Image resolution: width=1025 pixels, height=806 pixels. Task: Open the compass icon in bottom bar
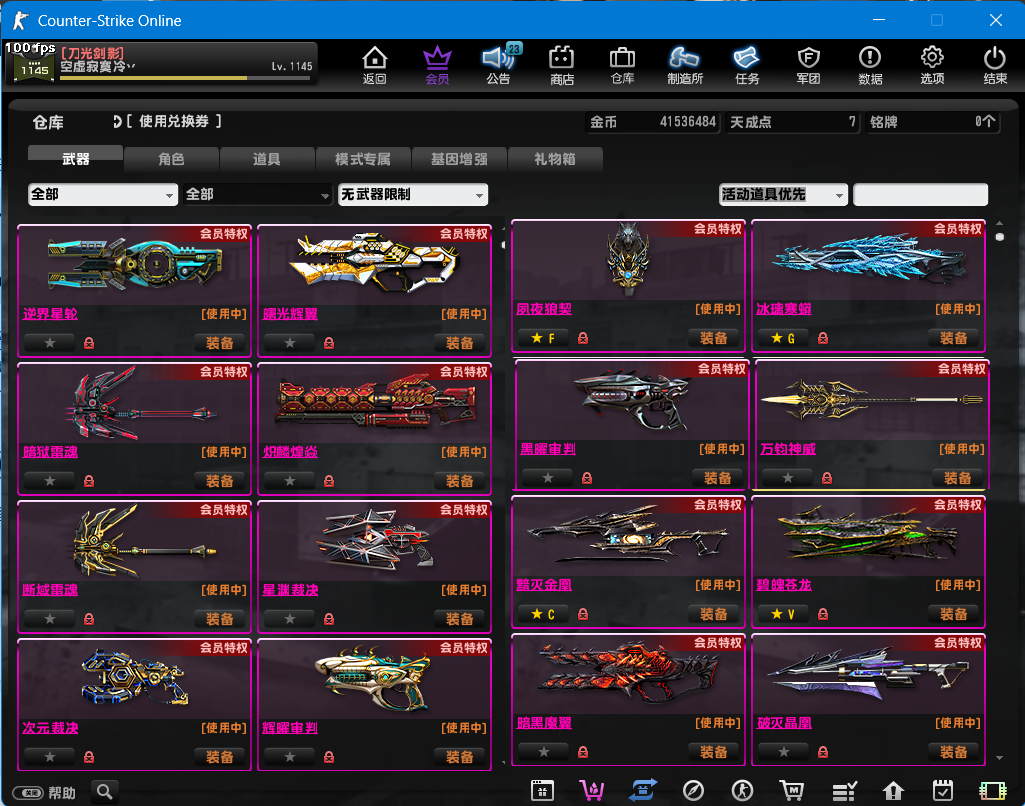(693, 791)
